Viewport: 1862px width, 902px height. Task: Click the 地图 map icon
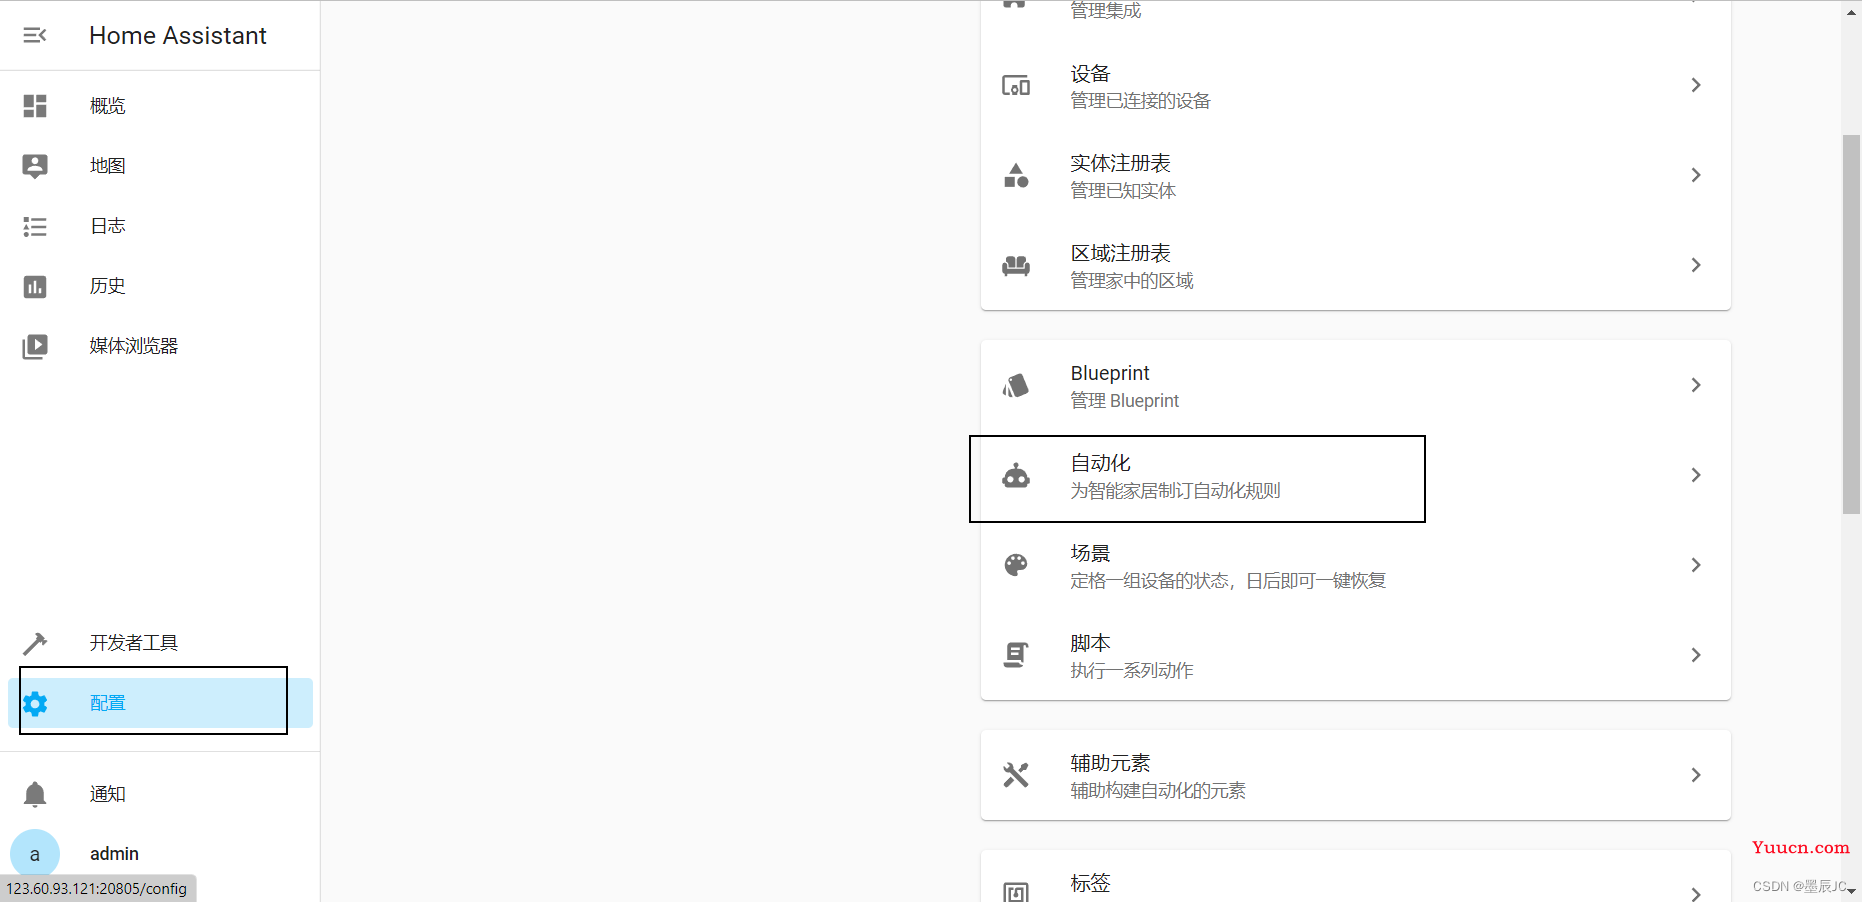coord(35,166)
